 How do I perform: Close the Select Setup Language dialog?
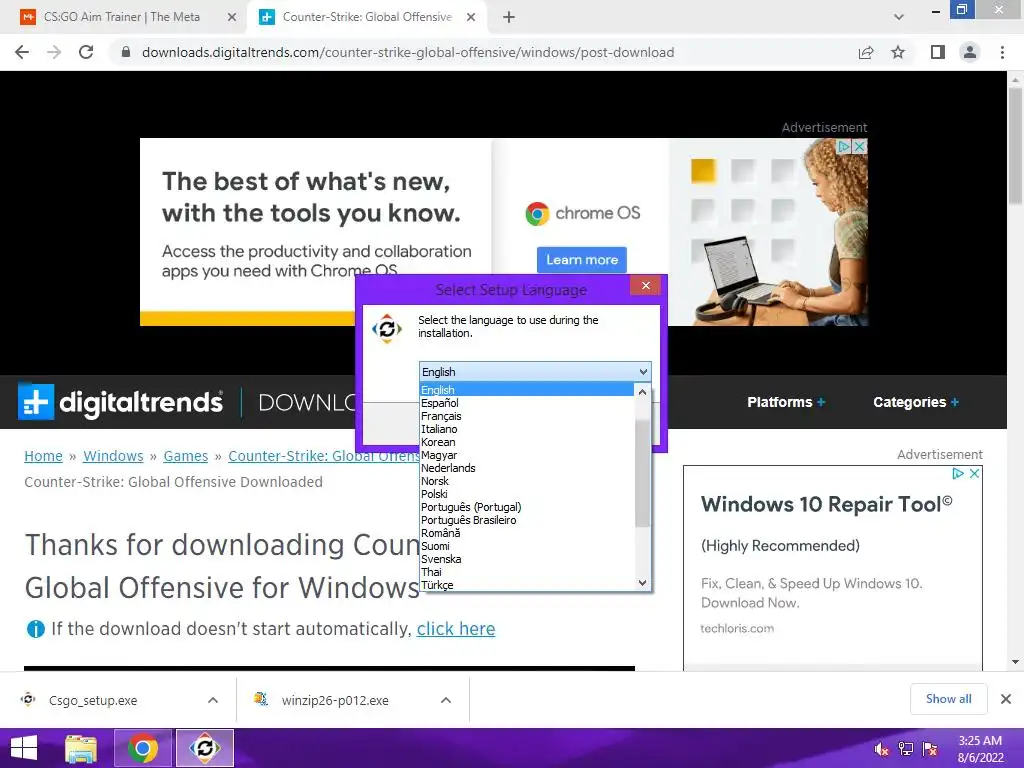pyautogui.click(x=646, y=285)
